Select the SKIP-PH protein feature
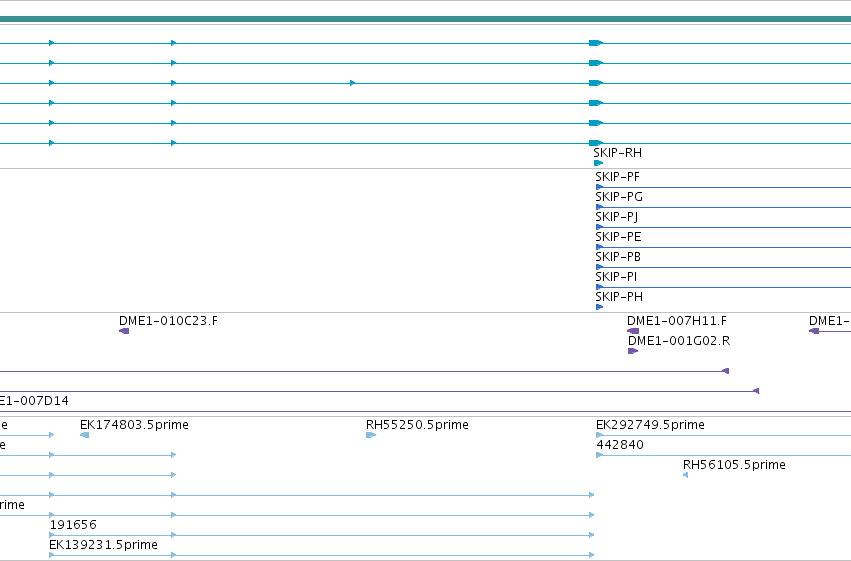The height and width of the screenshot is (561, 851). (x=619, y=297)
